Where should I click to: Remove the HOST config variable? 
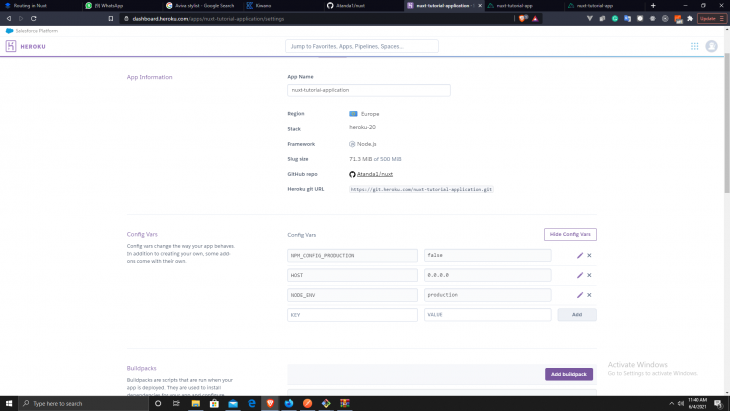[x=589, y=275]
